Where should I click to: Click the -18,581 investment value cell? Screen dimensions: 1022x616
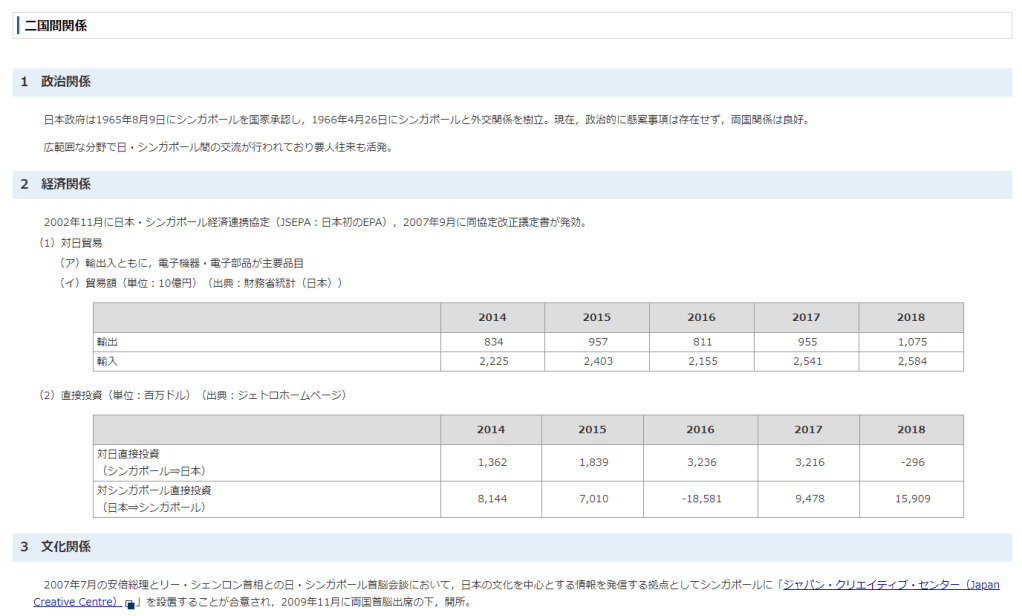click(x=700, y=499)
